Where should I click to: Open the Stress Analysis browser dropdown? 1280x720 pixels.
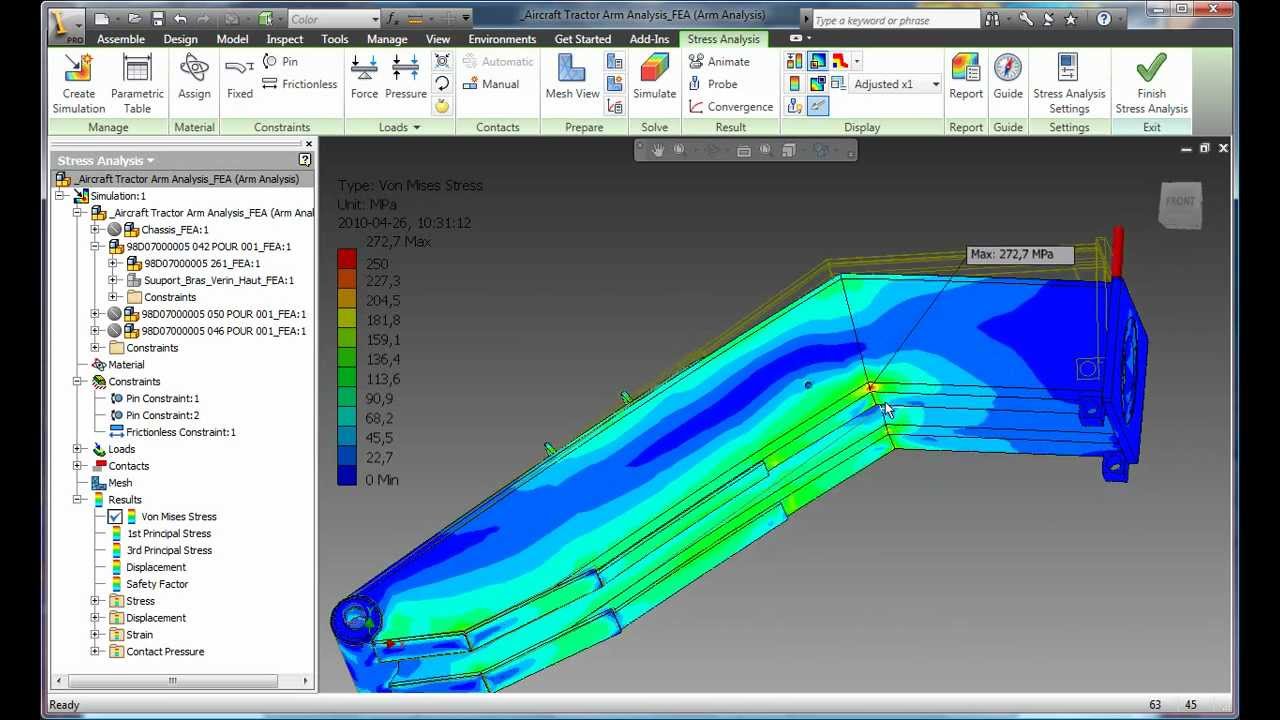tap(106, 160)
